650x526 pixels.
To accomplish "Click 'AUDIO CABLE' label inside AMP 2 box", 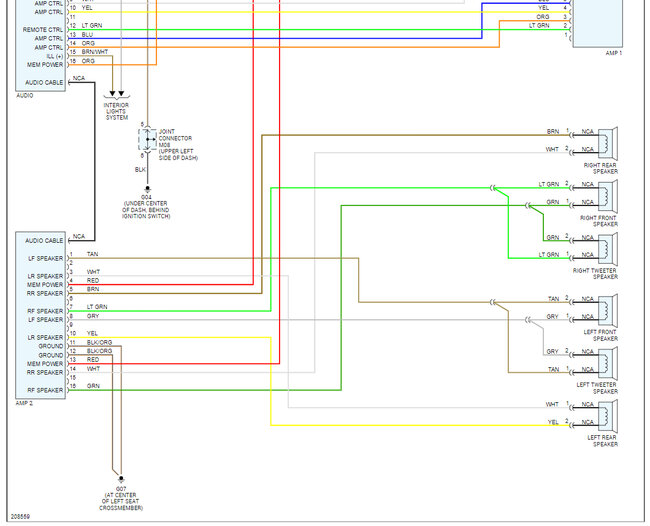I will click(x=44, y=241).
